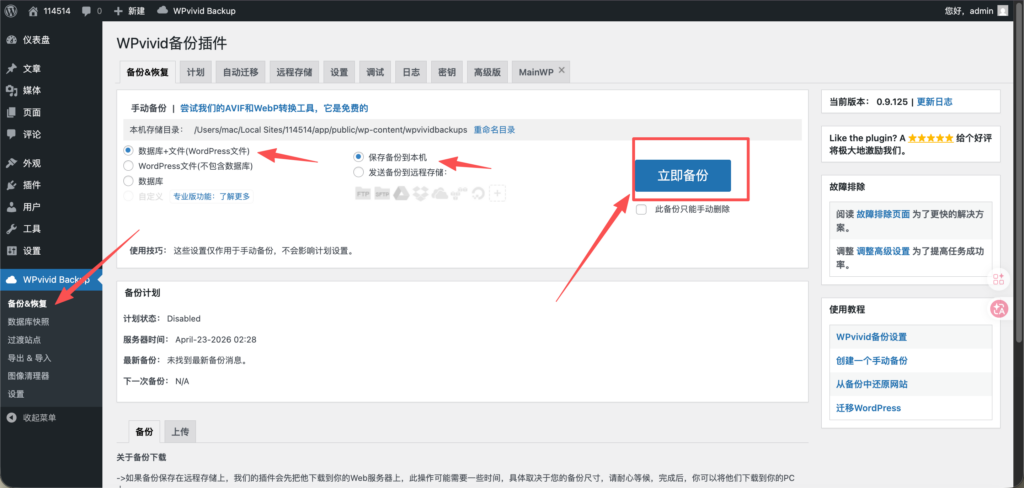The width and height of the screenshot is (1024, 488).
Task: Click the FTP remote storage icon
Action: click(x=362, y=193)
